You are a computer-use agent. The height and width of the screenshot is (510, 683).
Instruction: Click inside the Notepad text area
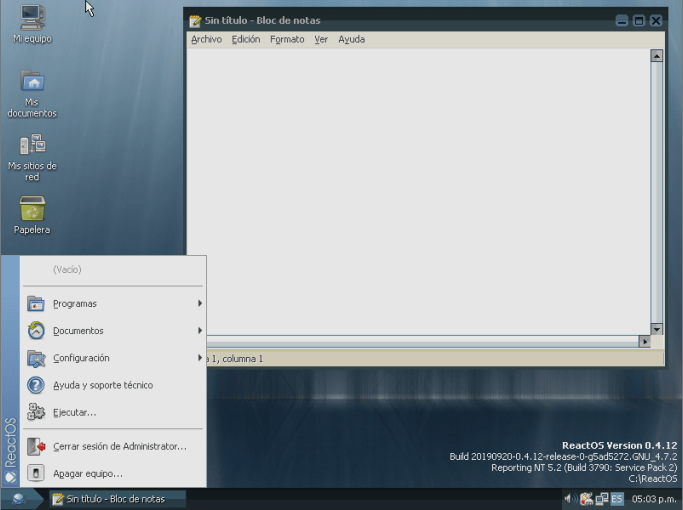(x=418, y=192)
